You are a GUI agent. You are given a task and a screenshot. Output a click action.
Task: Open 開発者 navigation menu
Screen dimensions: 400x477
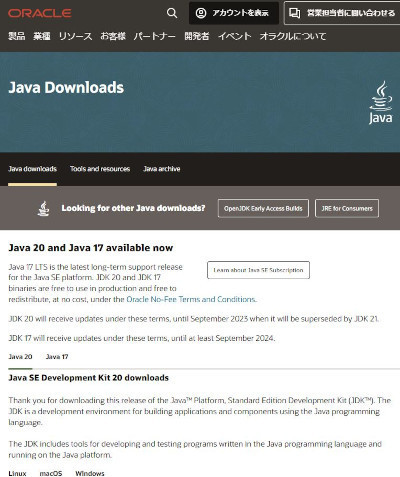(197, 36)
